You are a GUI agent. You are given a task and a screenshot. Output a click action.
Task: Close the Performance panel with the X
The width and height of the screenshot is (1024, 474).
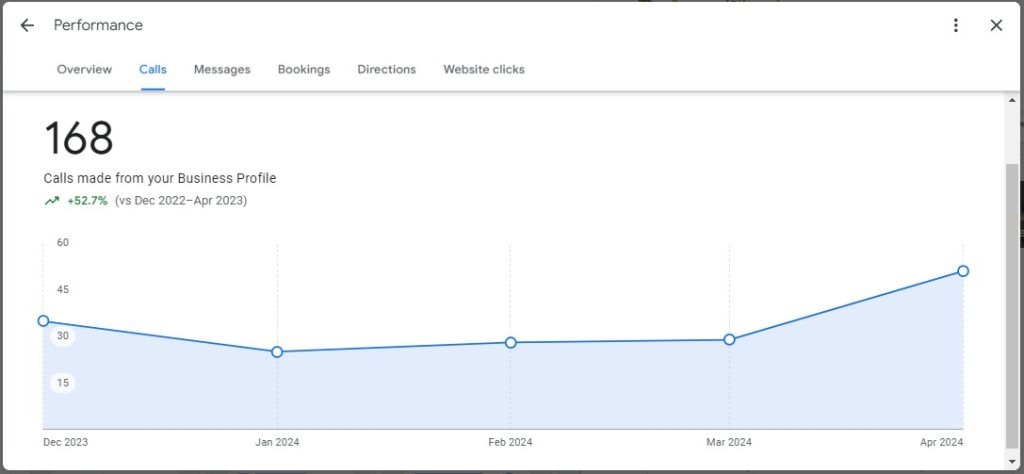point(996,25)
